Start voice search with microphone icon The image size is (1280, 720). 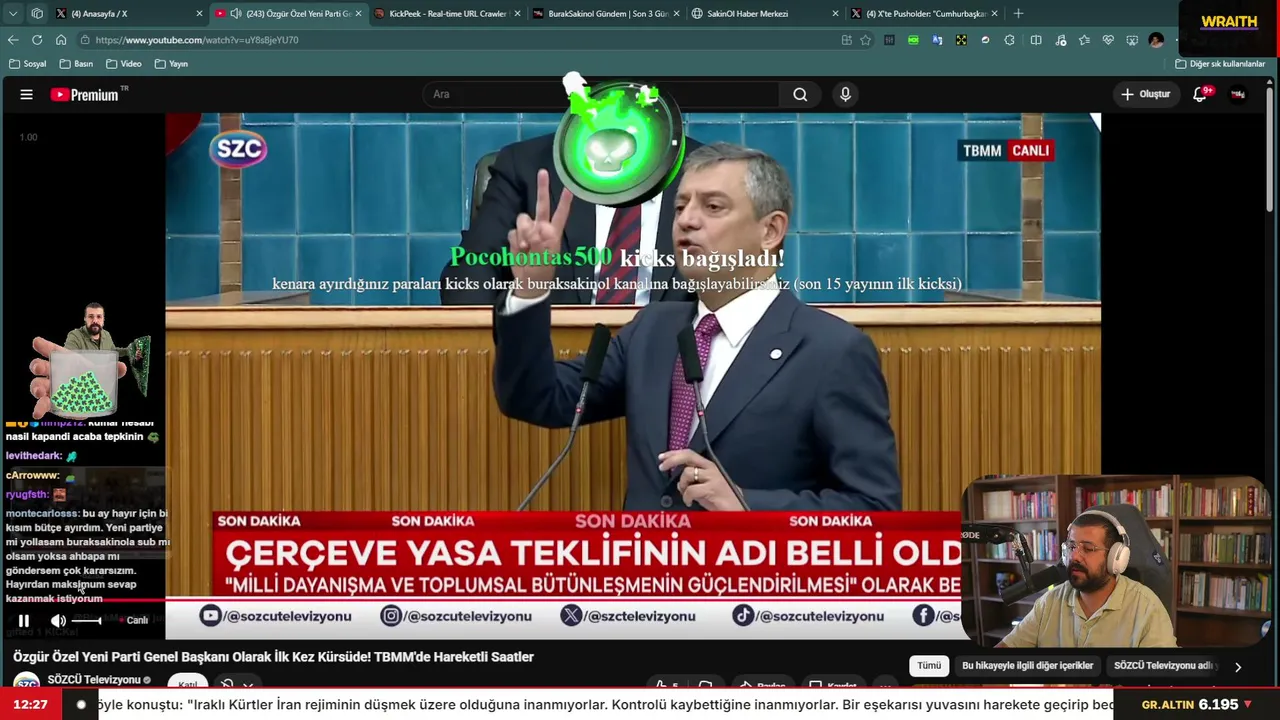tap(845, 94)
